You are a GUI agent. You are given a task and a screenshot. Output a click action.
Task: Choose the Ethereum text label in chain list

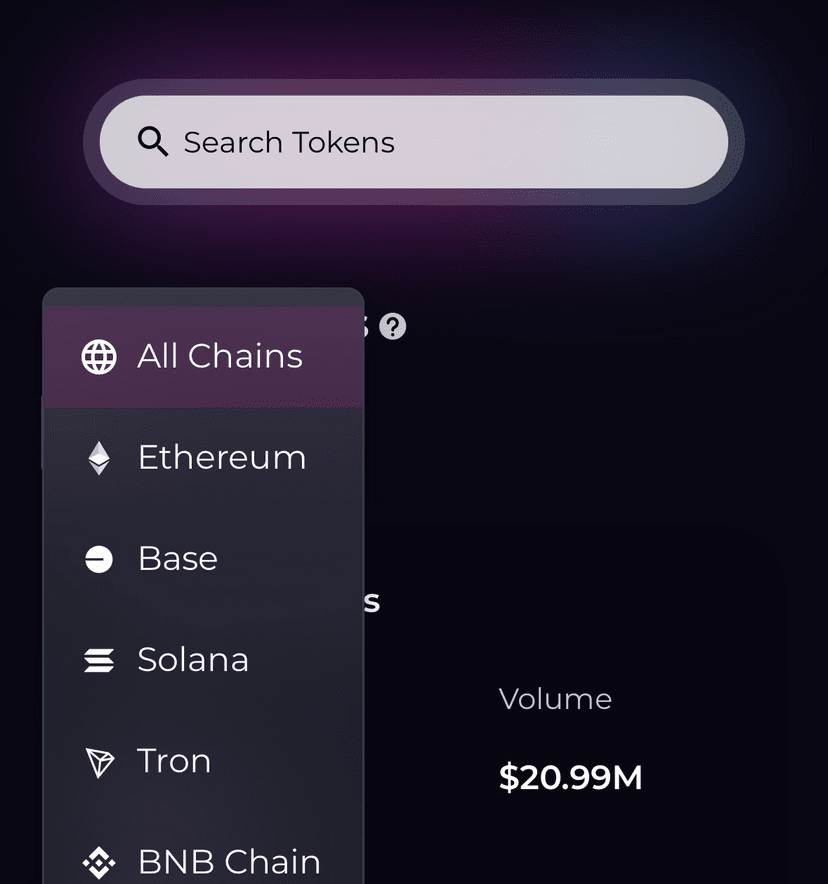pos(222,457)
